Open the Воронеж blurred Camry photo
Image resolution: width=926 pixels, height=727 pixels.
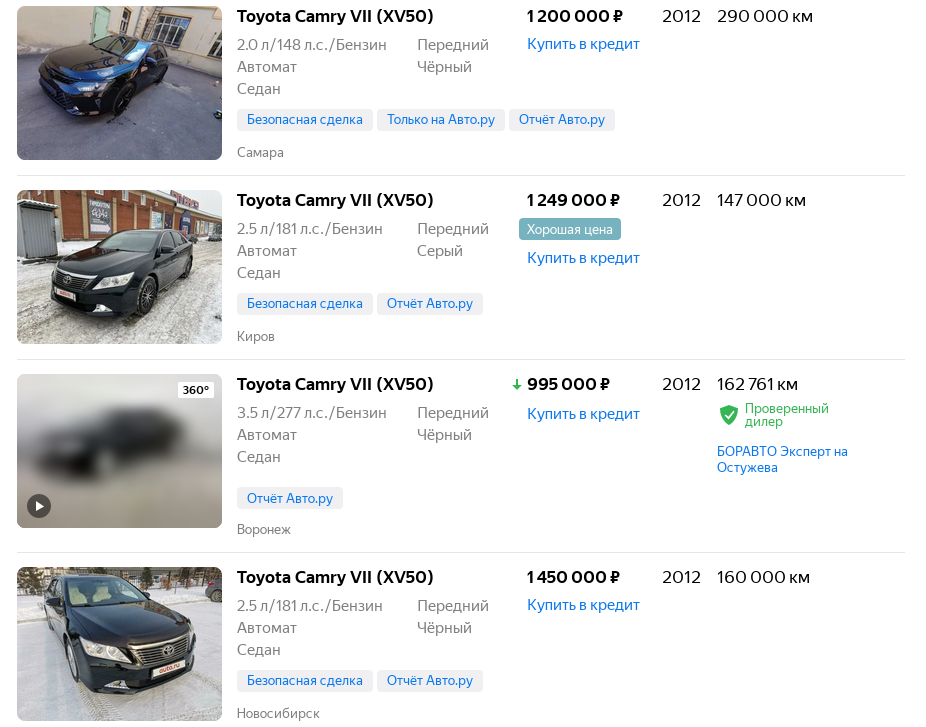click(x=119, y=451)
